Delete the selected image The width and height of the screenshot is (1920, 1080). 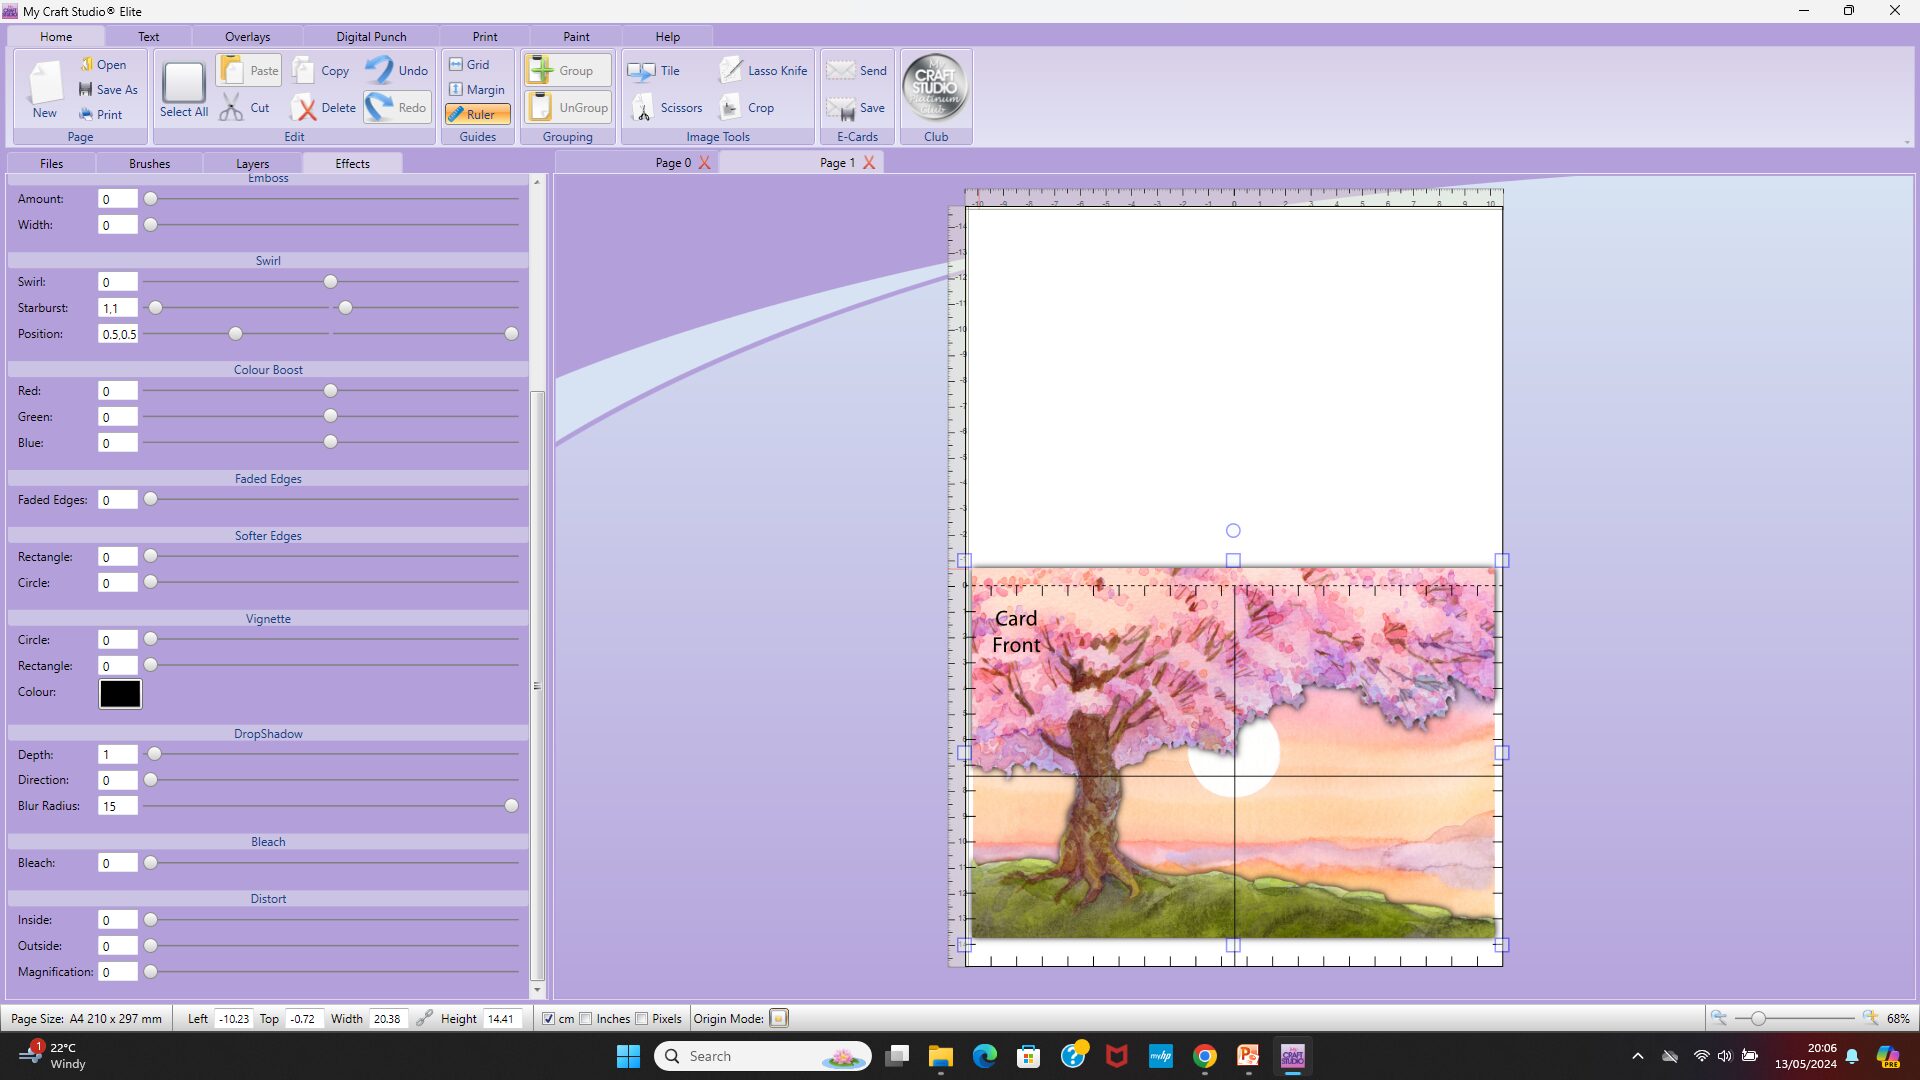pos(323,108)
